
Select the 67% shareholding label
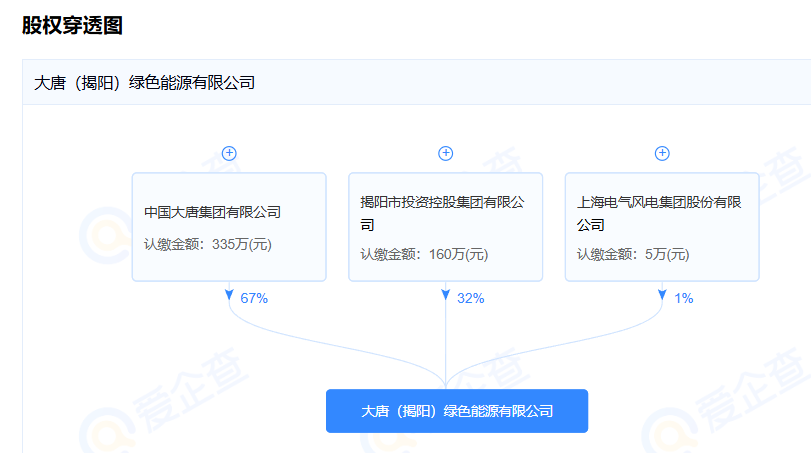click(x=254, y=298)
